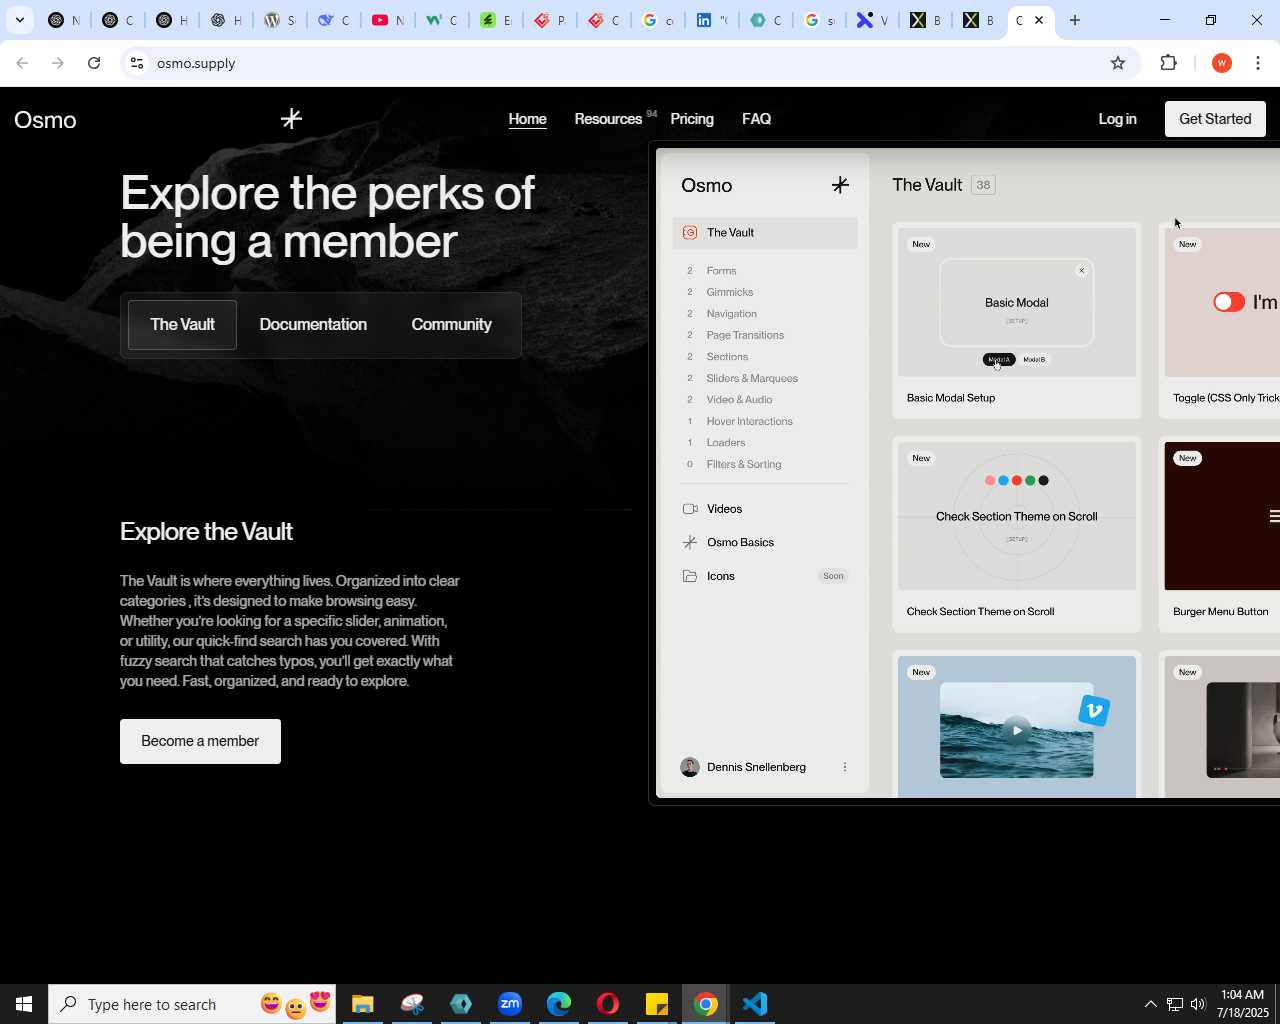Viewport: 1280px width, 1024px height.
Task: Click the Osmo logo in the site header
Action: click(x=45, y=120)
